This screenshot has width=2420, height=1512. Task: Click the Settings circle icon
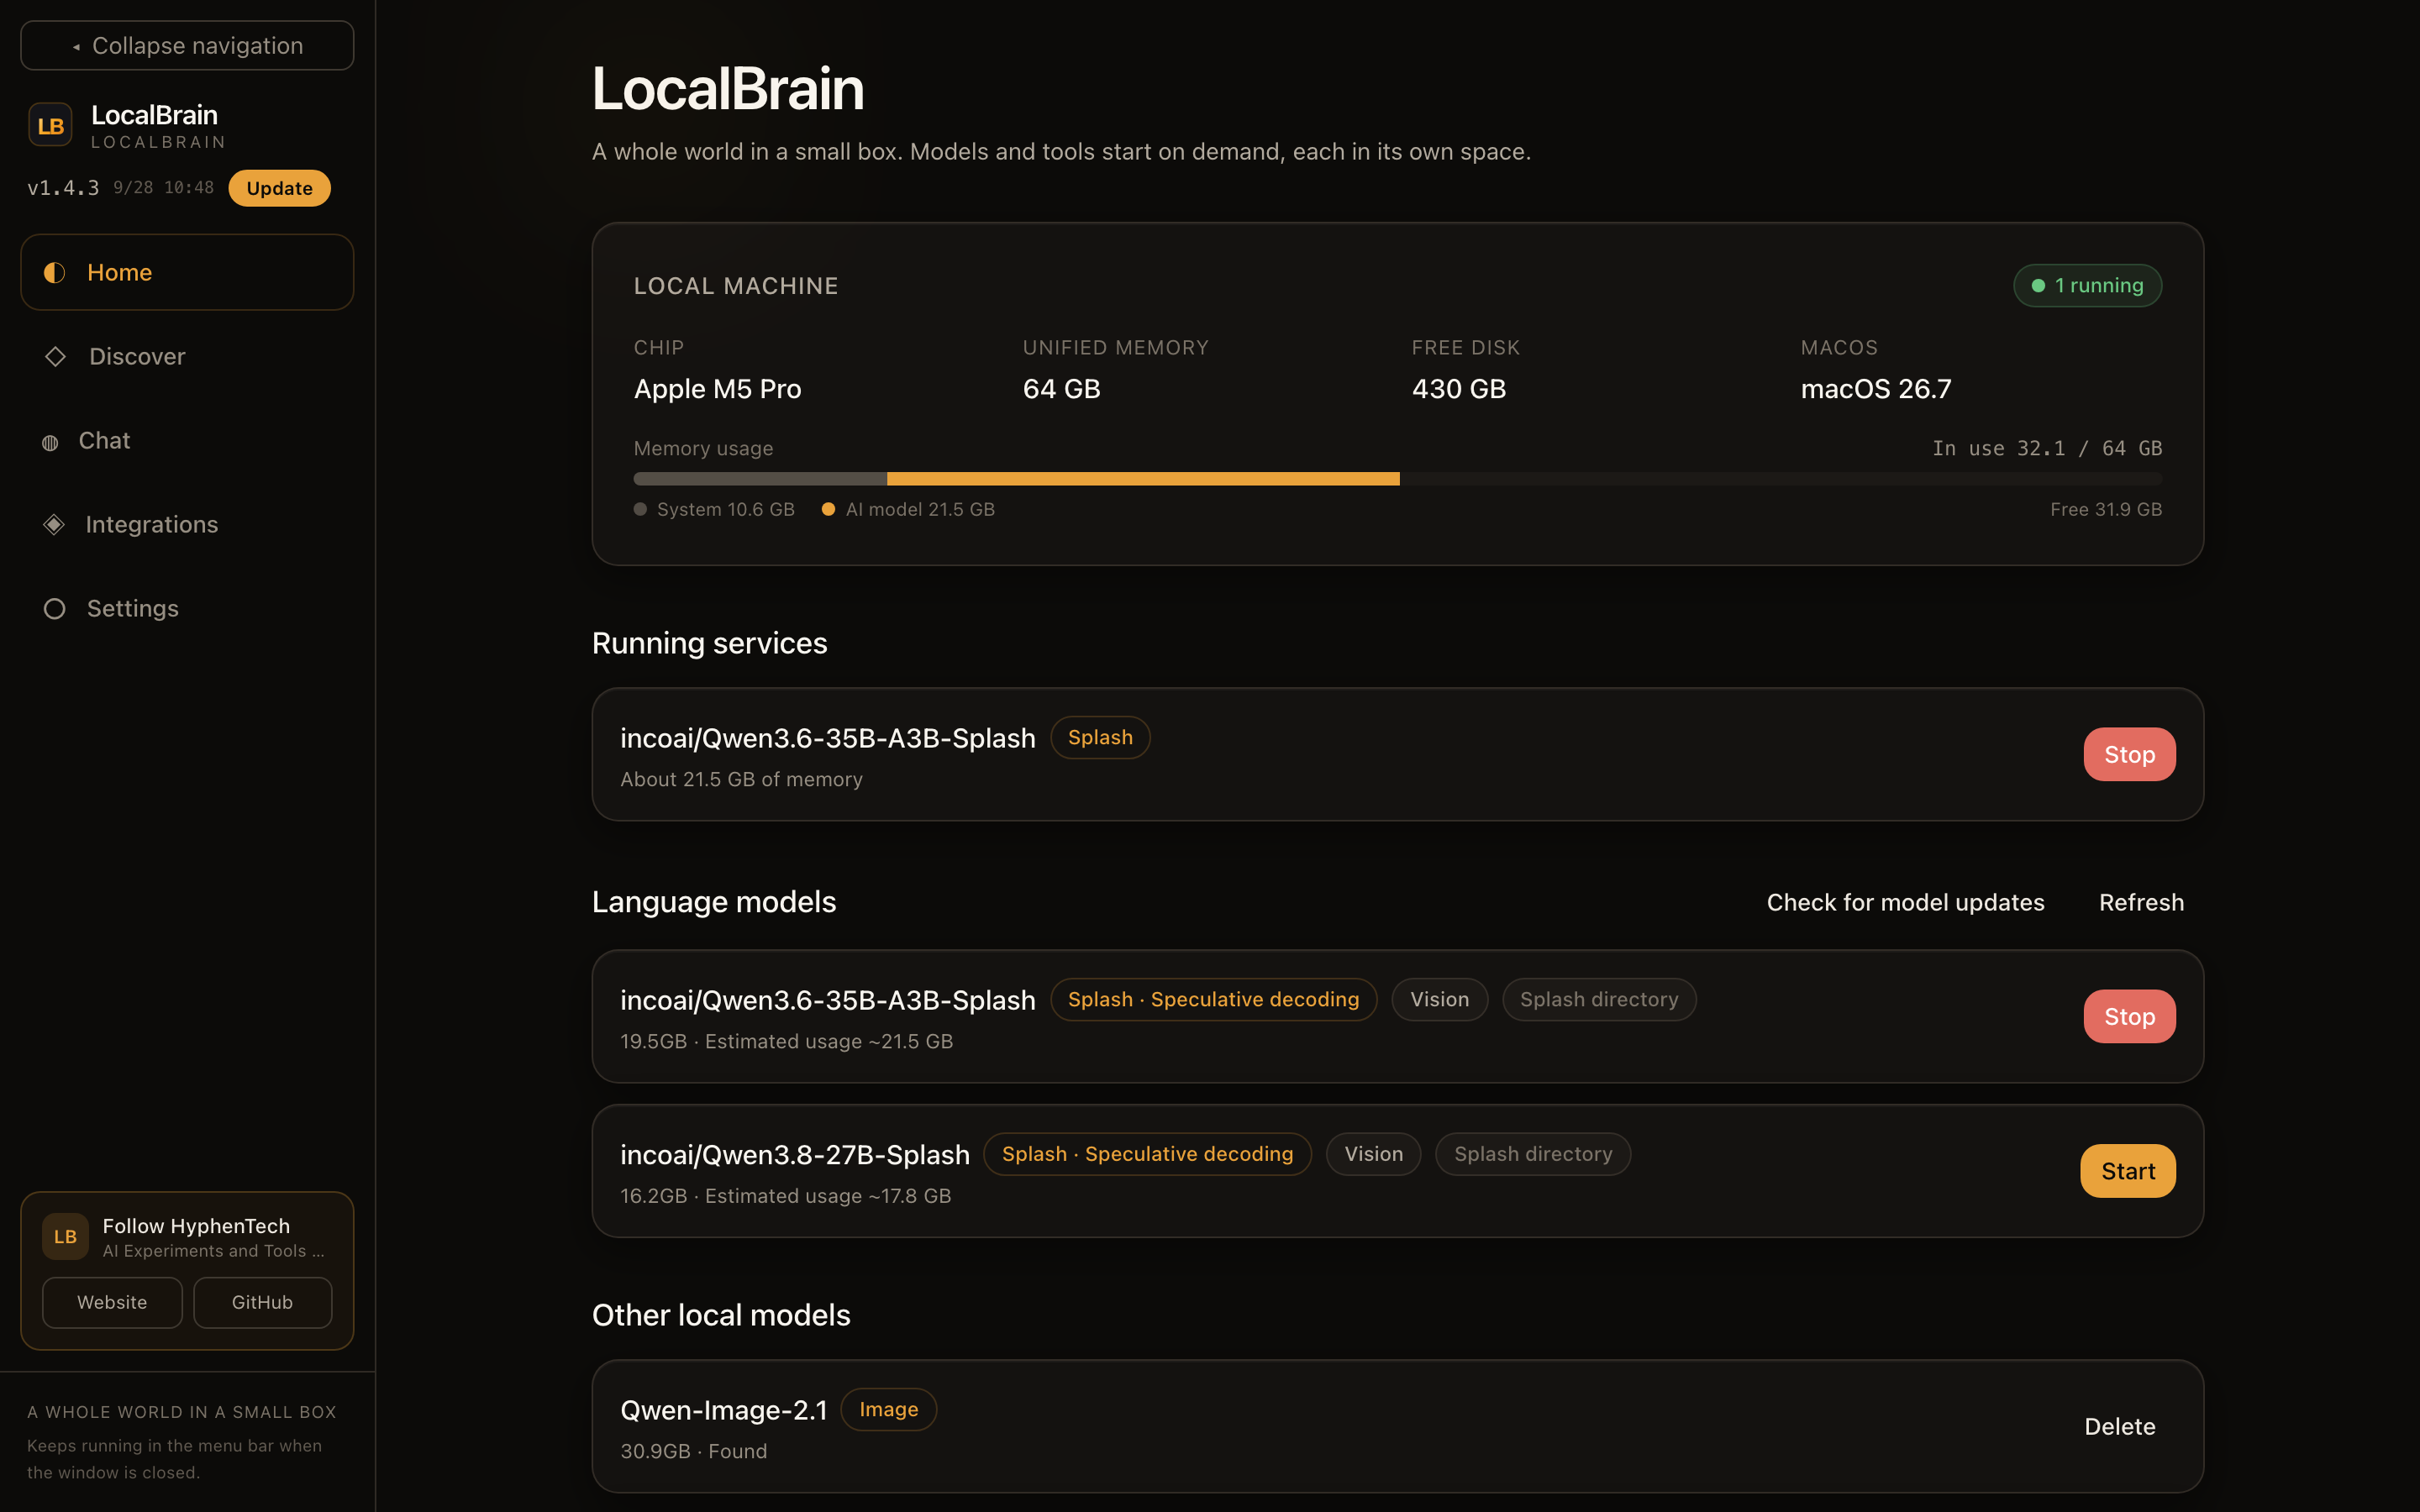click(x=55, y=608)
